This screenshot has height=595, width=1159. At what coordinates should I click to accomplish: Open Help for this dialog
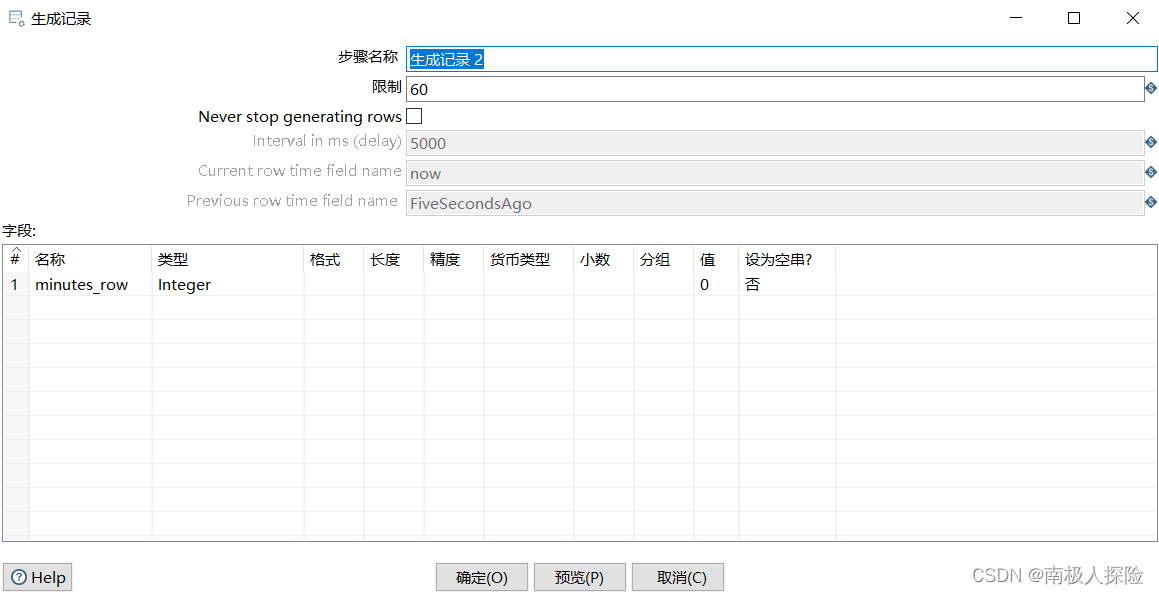[38, 577]
